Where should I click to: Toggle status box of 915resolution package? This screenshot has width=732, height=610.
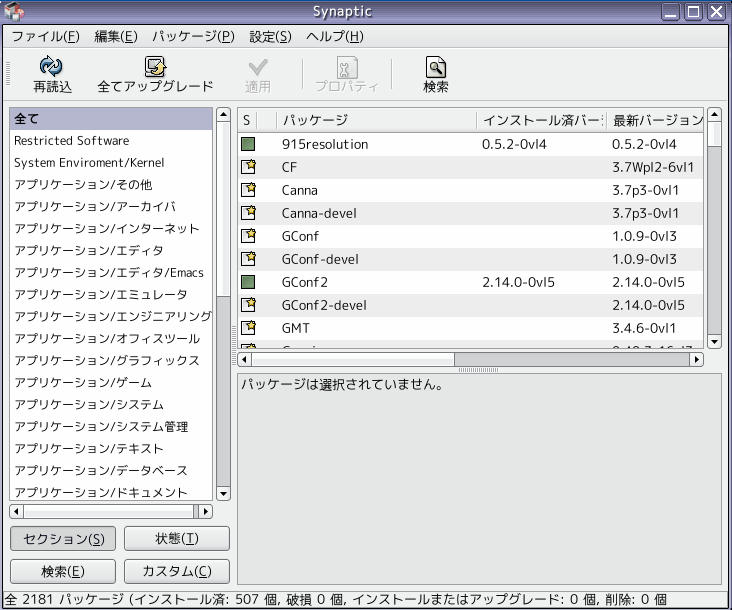248,144
